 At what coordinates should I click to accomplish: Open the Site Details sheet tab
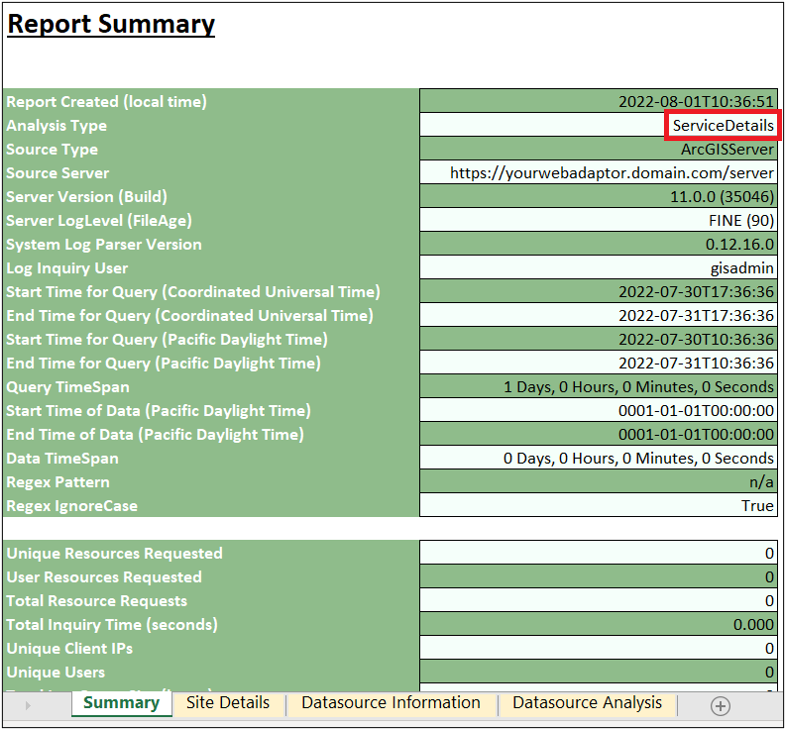[228, 703]
